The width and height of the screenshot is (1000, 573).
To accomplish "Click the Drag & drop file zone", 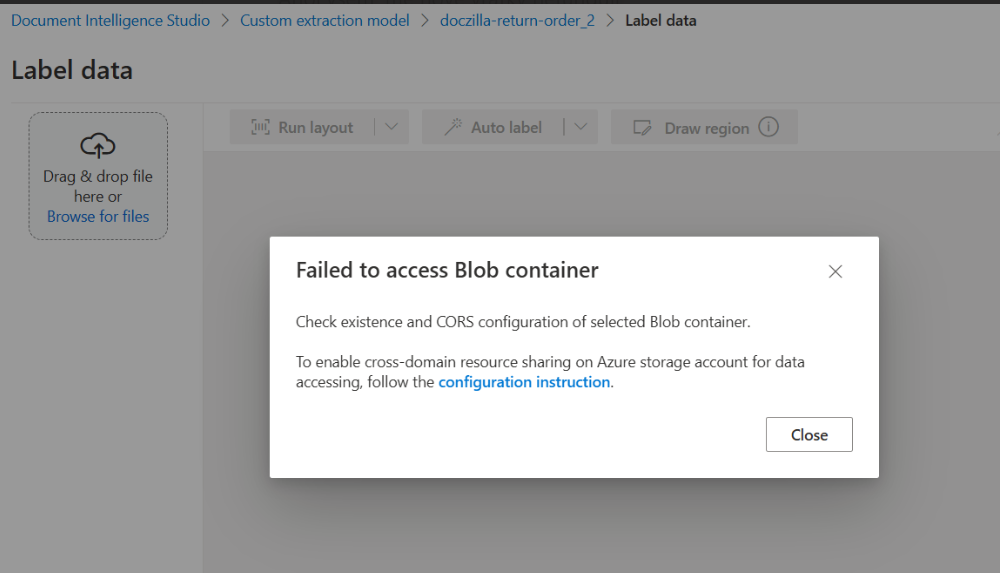I will [98, 176].
